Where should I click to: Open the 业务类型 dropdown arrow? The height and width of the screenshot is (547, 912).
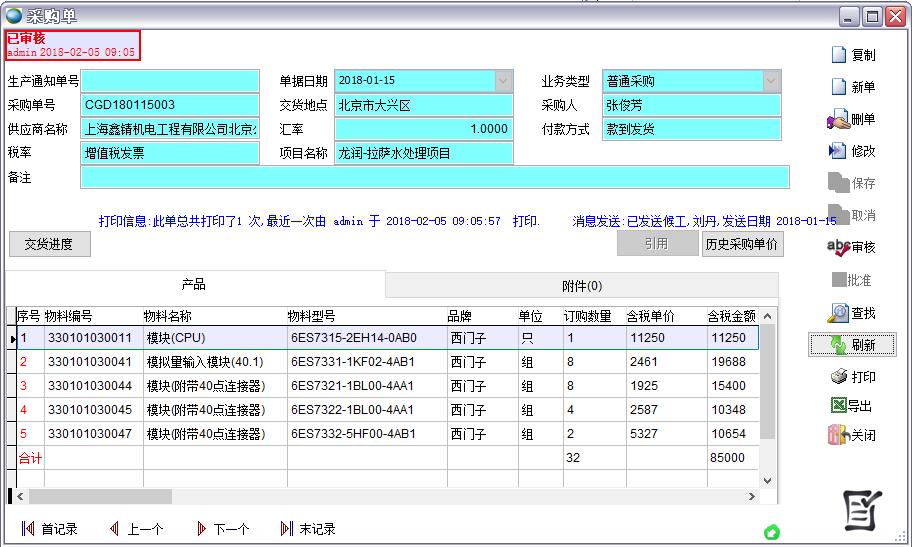[771, 81]
